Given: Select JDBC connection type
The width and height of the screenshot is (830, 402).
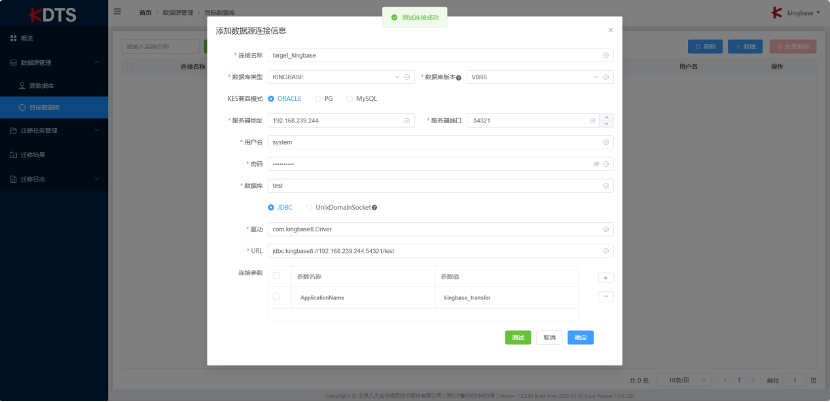Looking at the screenshot, I should click(x=280, y=208).
